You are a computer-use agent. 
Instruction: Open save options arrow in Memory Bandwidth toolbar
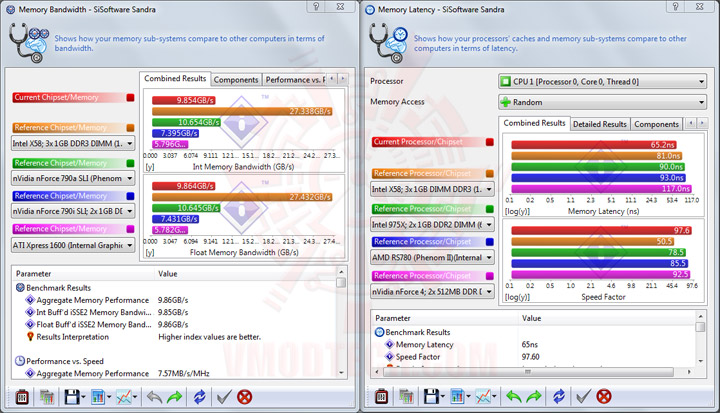[83, 397]
